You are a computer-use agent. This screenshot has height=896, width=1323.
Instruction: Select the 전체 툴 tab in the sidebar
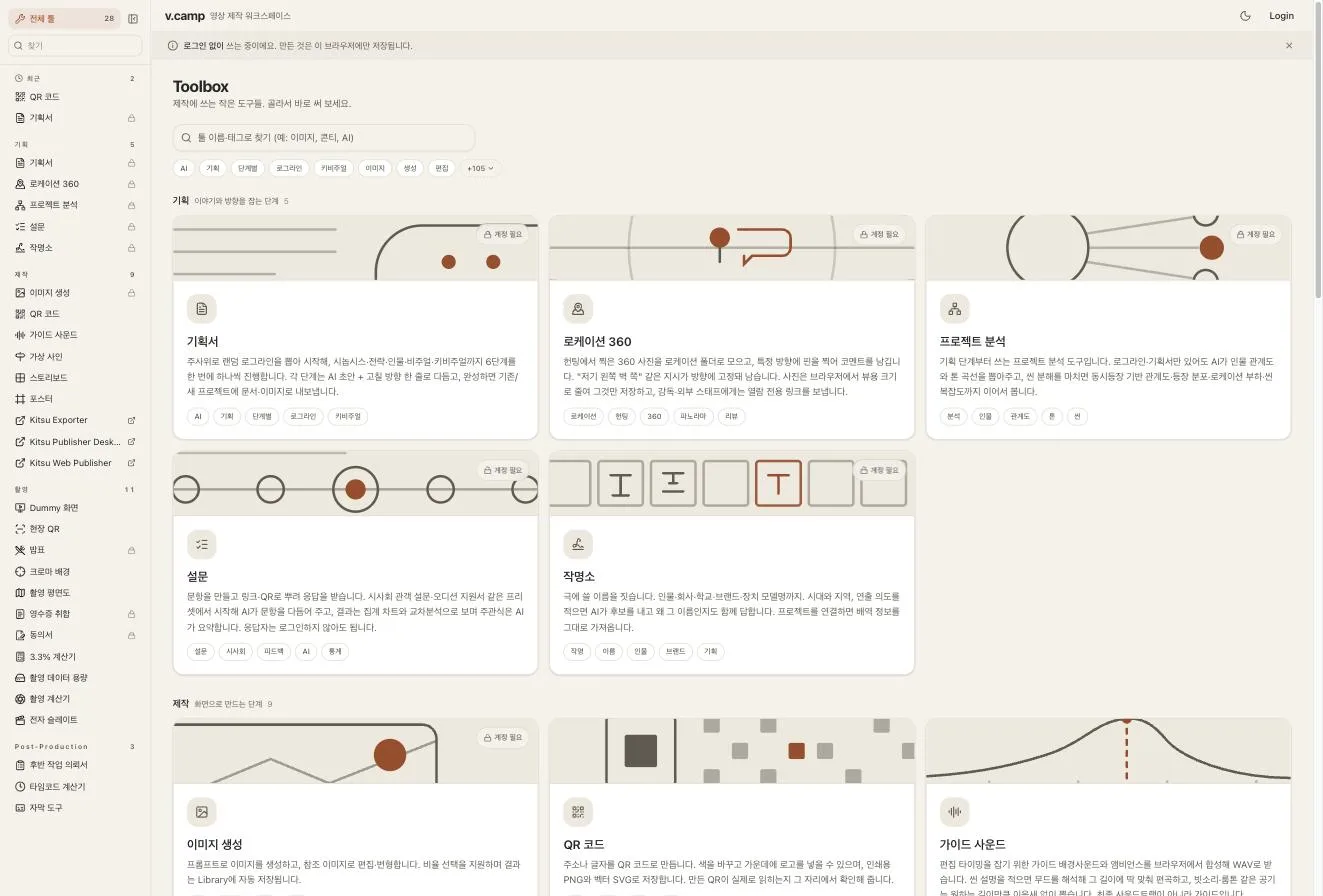point(64,18)
